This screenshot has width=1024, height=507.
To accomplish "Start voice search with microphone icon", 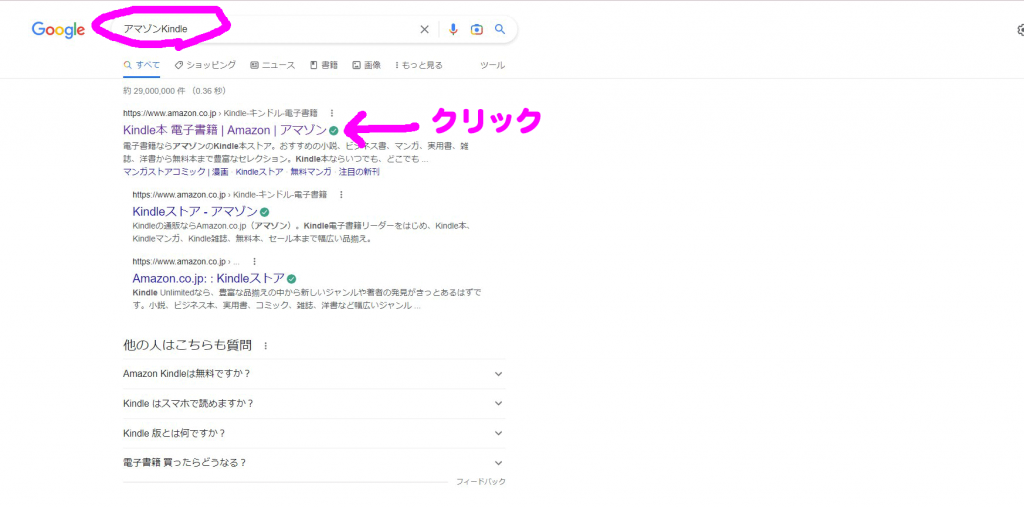I will tap(453, 29).
